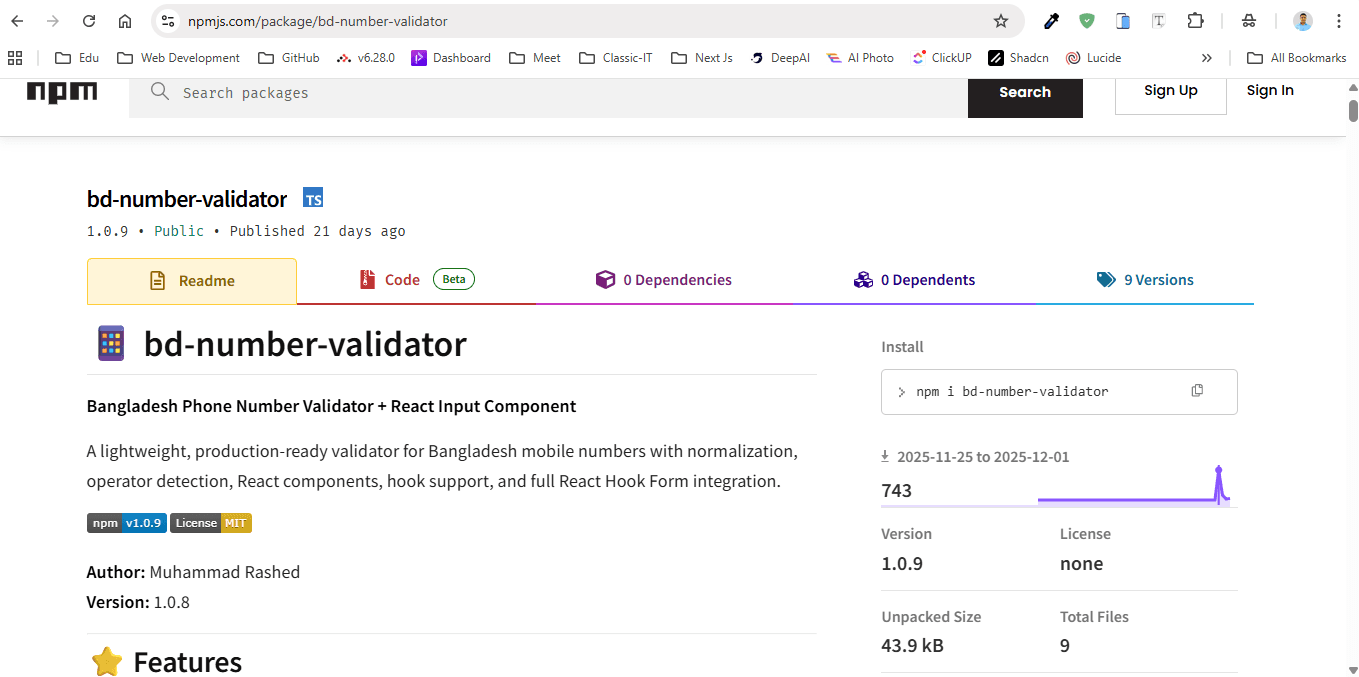Switch to the Code Beta tab
Screen dimensions: 1359x677
click(417, 280)
